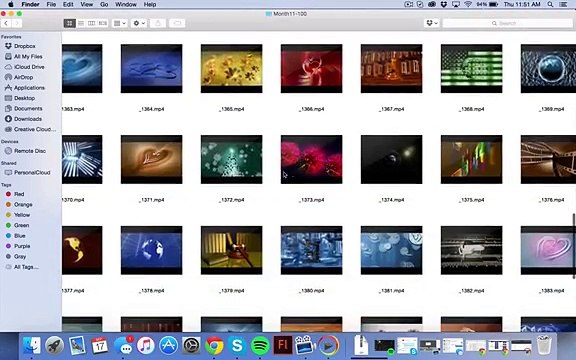Viewport: 576px width, 360px height.
Task: Switch to icon view in toolbar
Action: point(69,23)
